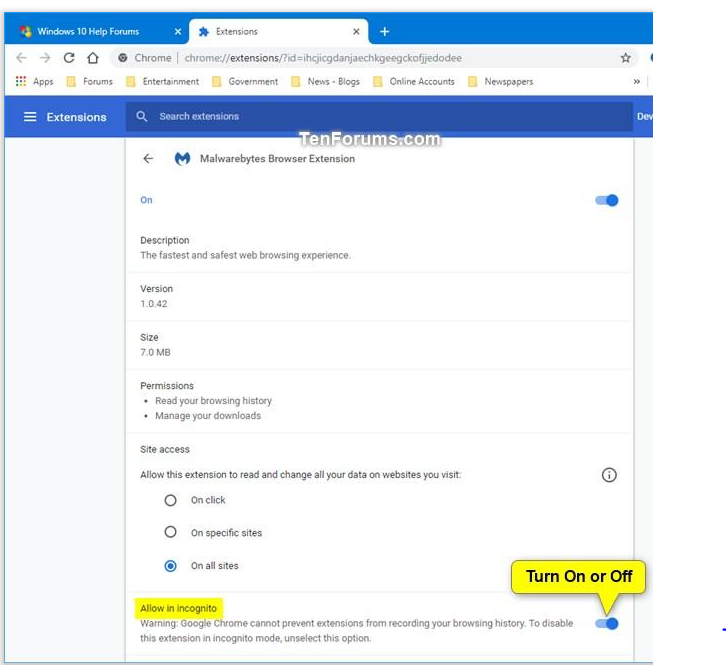726x665 pixels.
Task: Go to the home page icon
Action: click(x=93, y=58)
